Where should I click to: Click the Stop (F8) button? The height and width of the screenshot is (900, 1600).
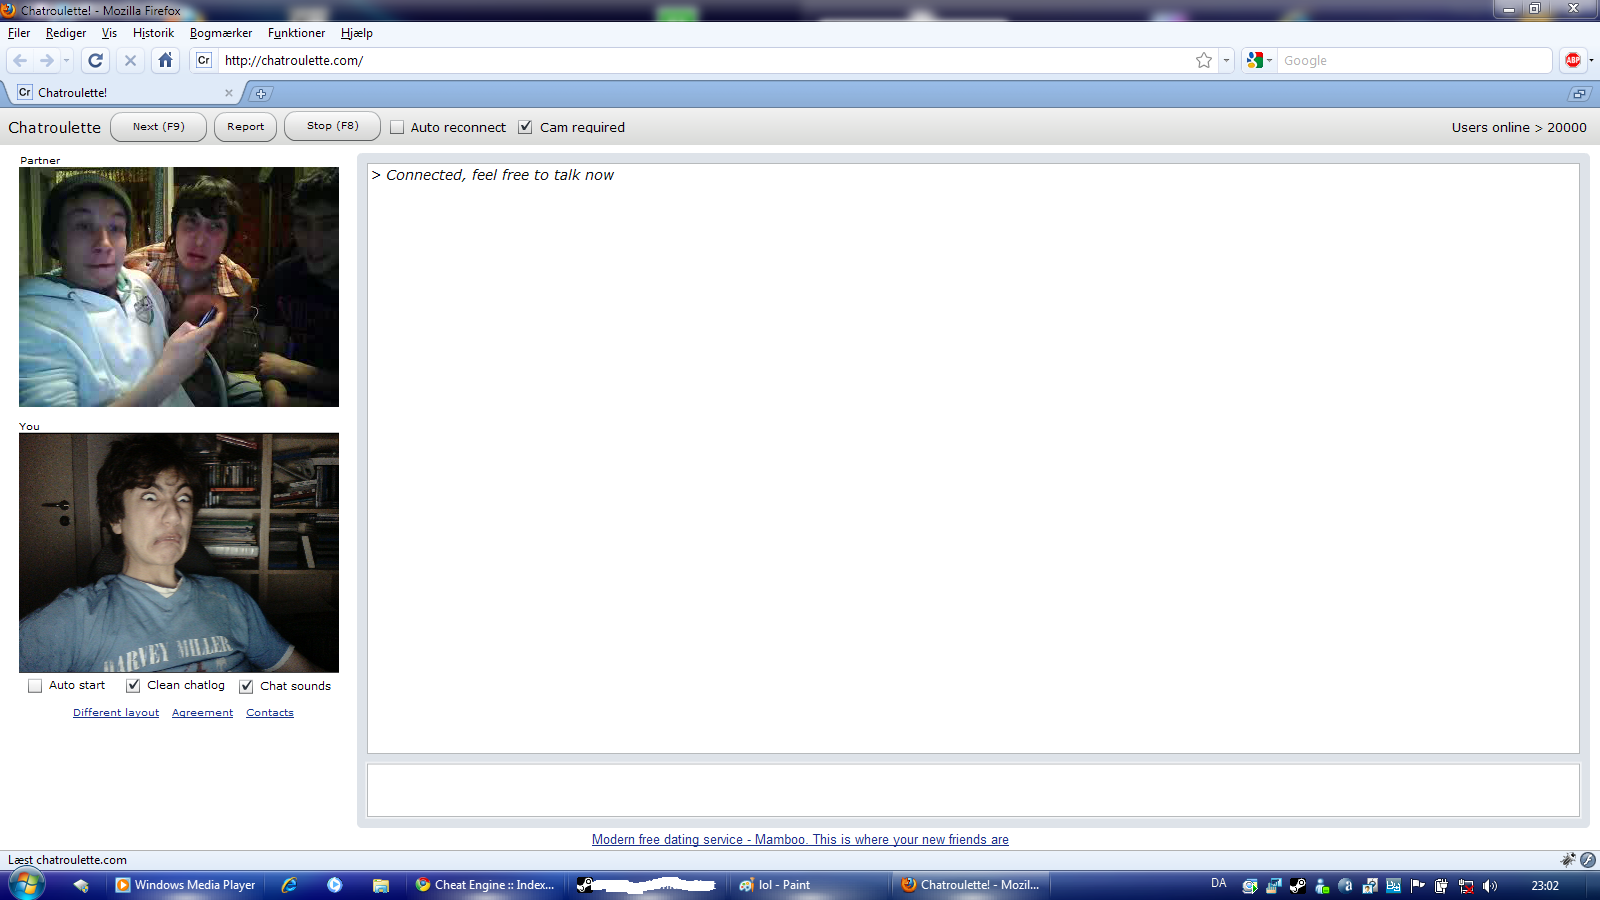click(x=332, y=126)
